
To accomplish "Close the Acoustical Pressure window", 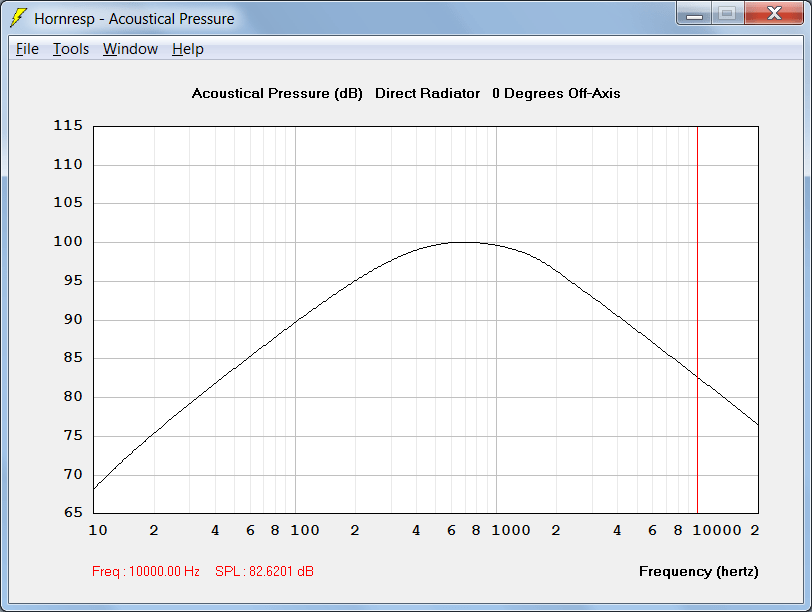I will point(774,13).
